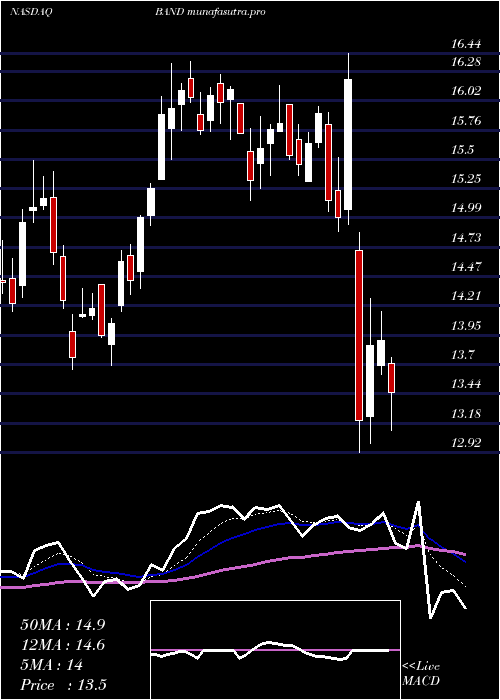
Task: Click the large red candle falling to 13.18
Action: (x=359, y=335)
